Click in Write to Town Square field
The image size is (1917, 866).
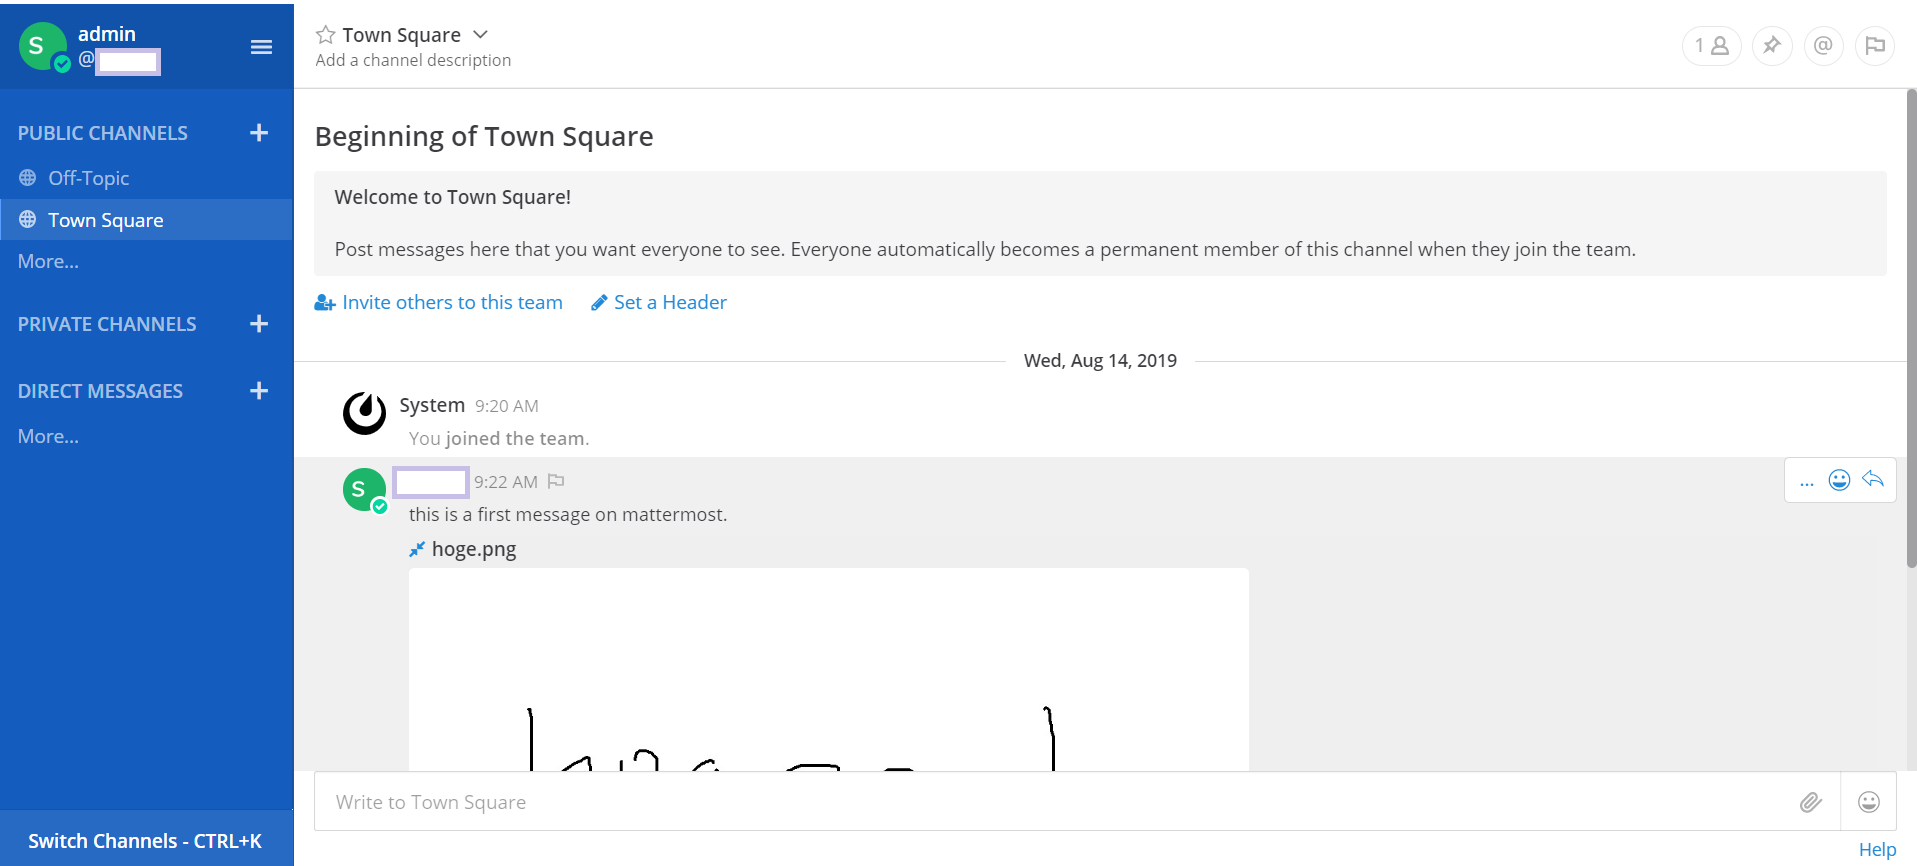pos(1050,802)
